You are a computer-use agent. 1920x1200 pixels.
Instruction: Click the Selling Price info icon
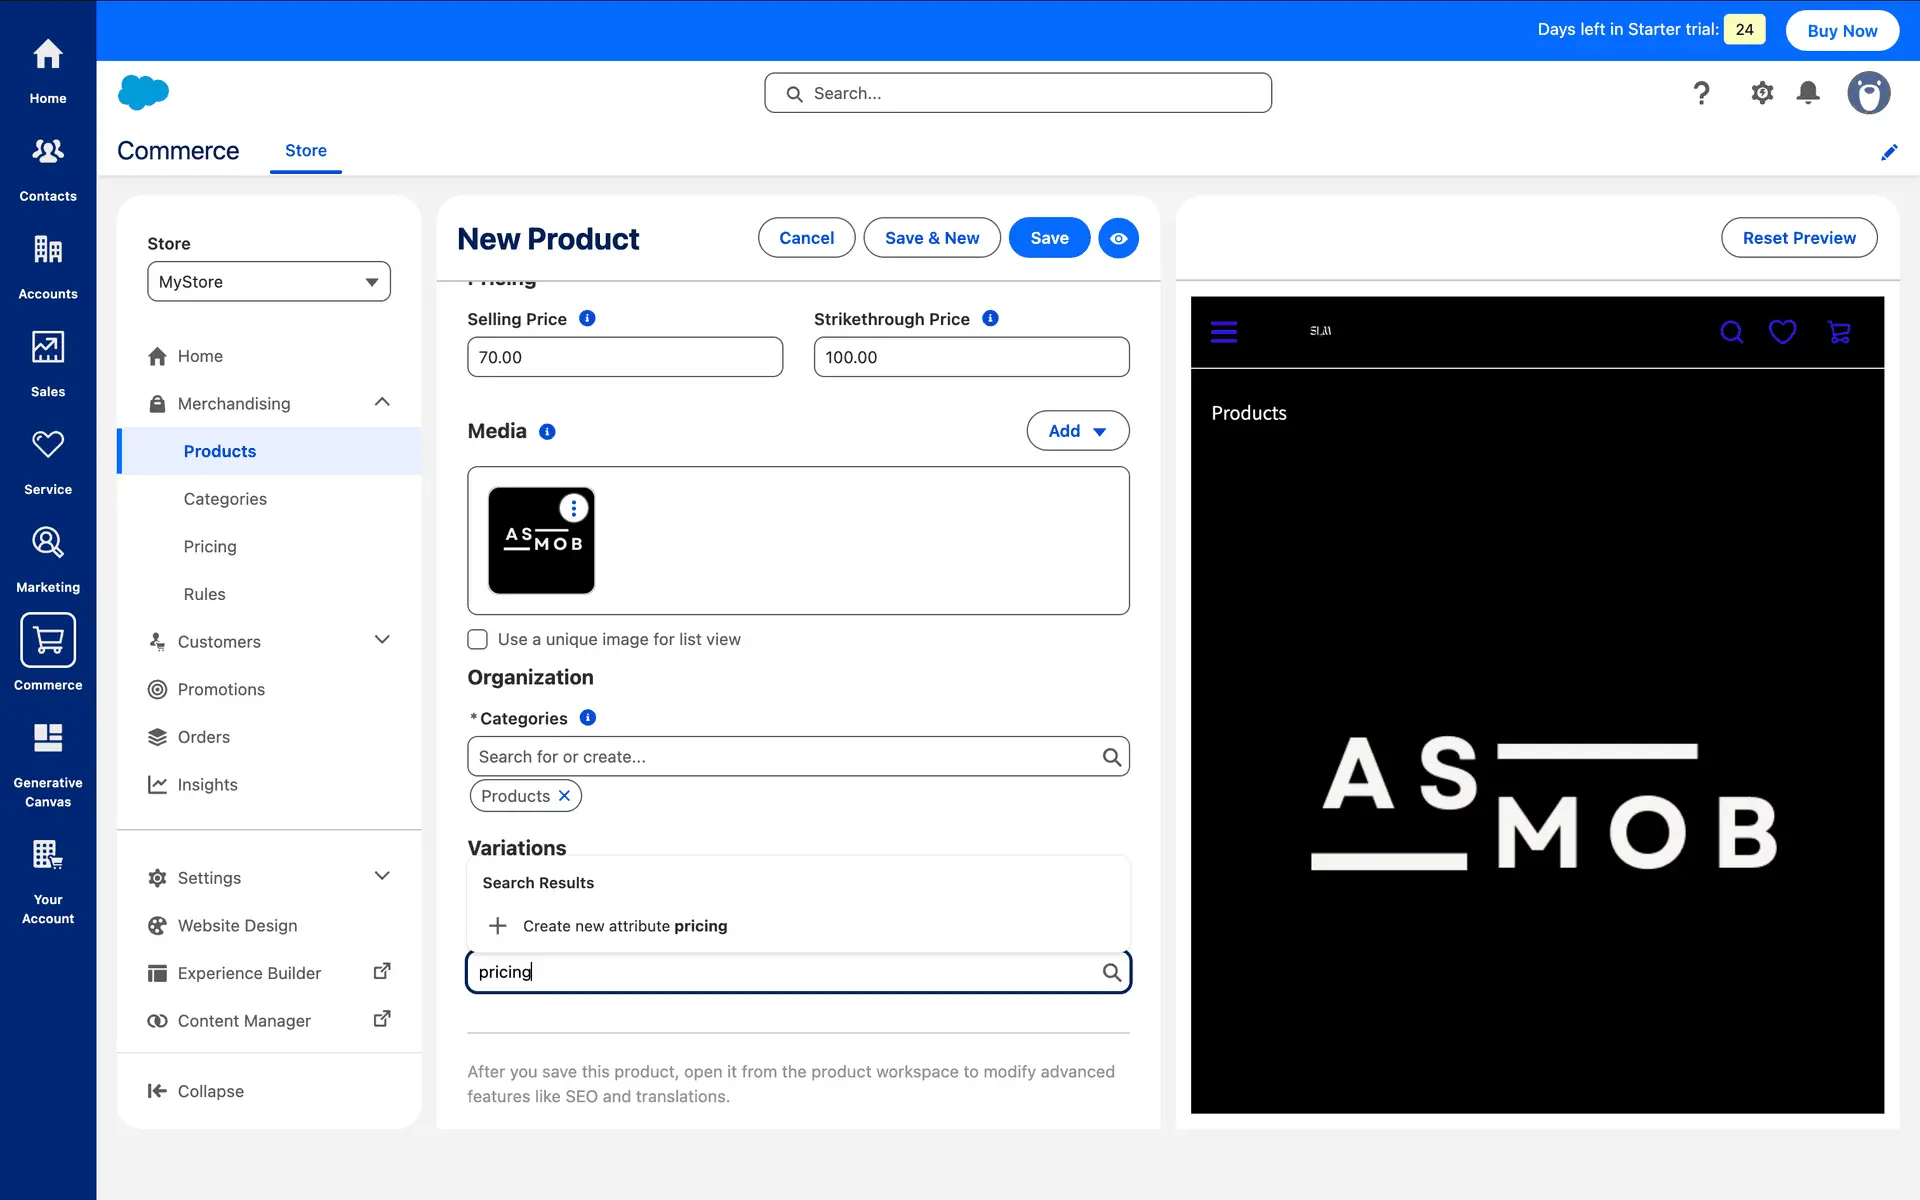587,318
